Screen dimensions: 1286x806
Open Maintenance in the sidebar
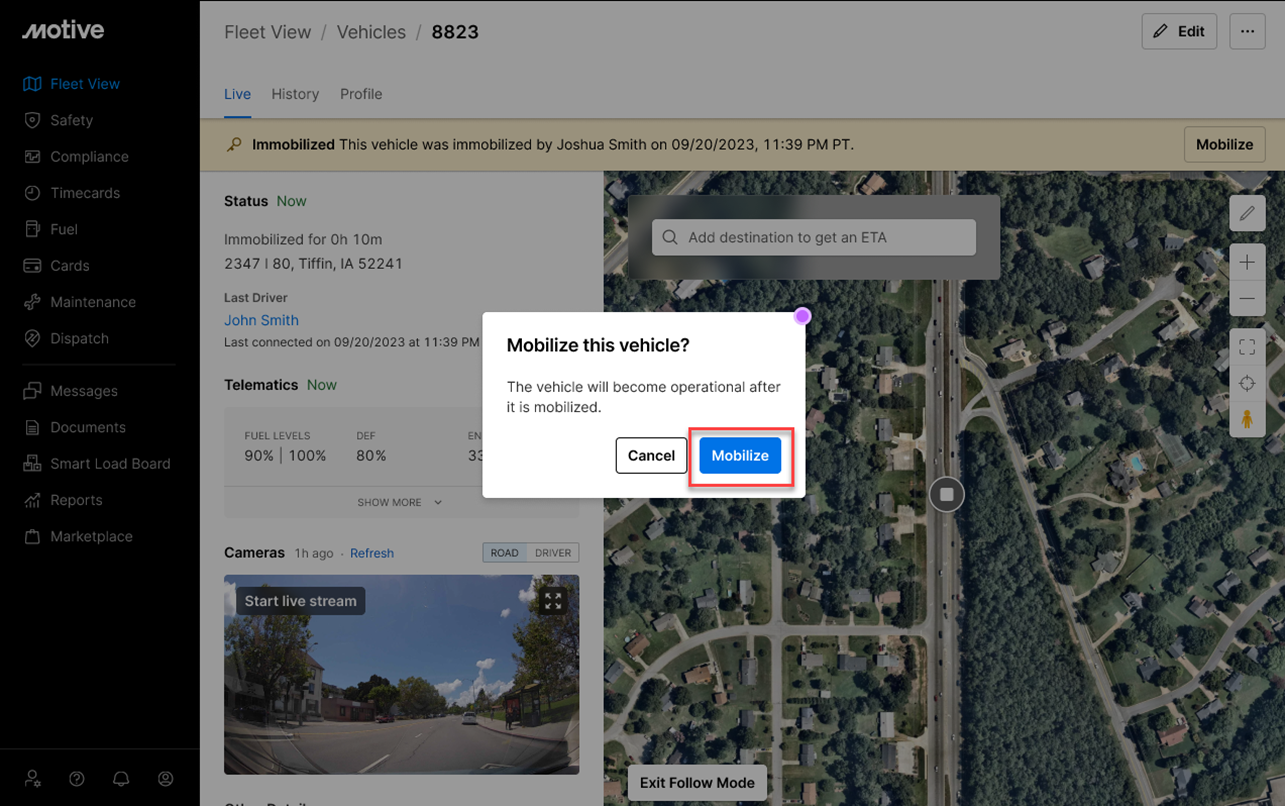click(93, 302)
